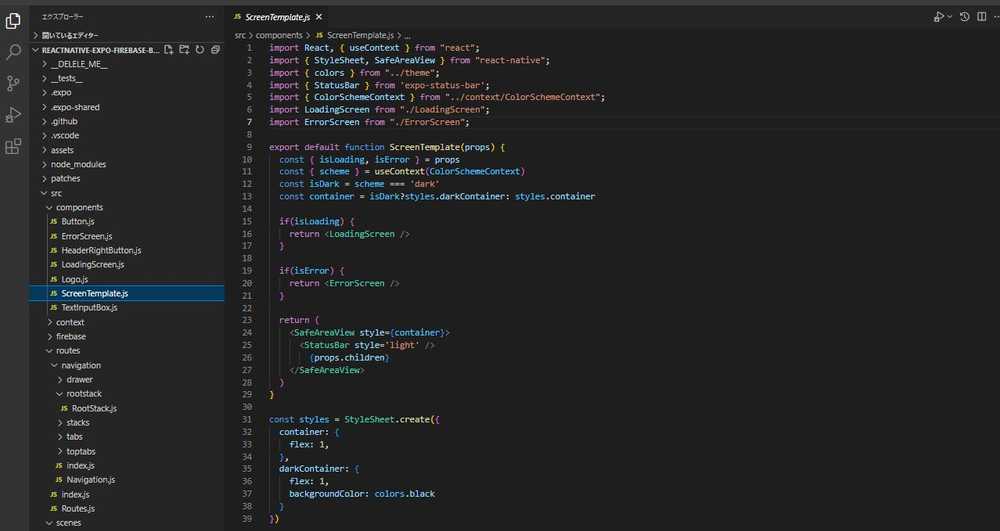Expand the toptabs folder
Screen dimensions: 1000x531
(x=128, y=451)
